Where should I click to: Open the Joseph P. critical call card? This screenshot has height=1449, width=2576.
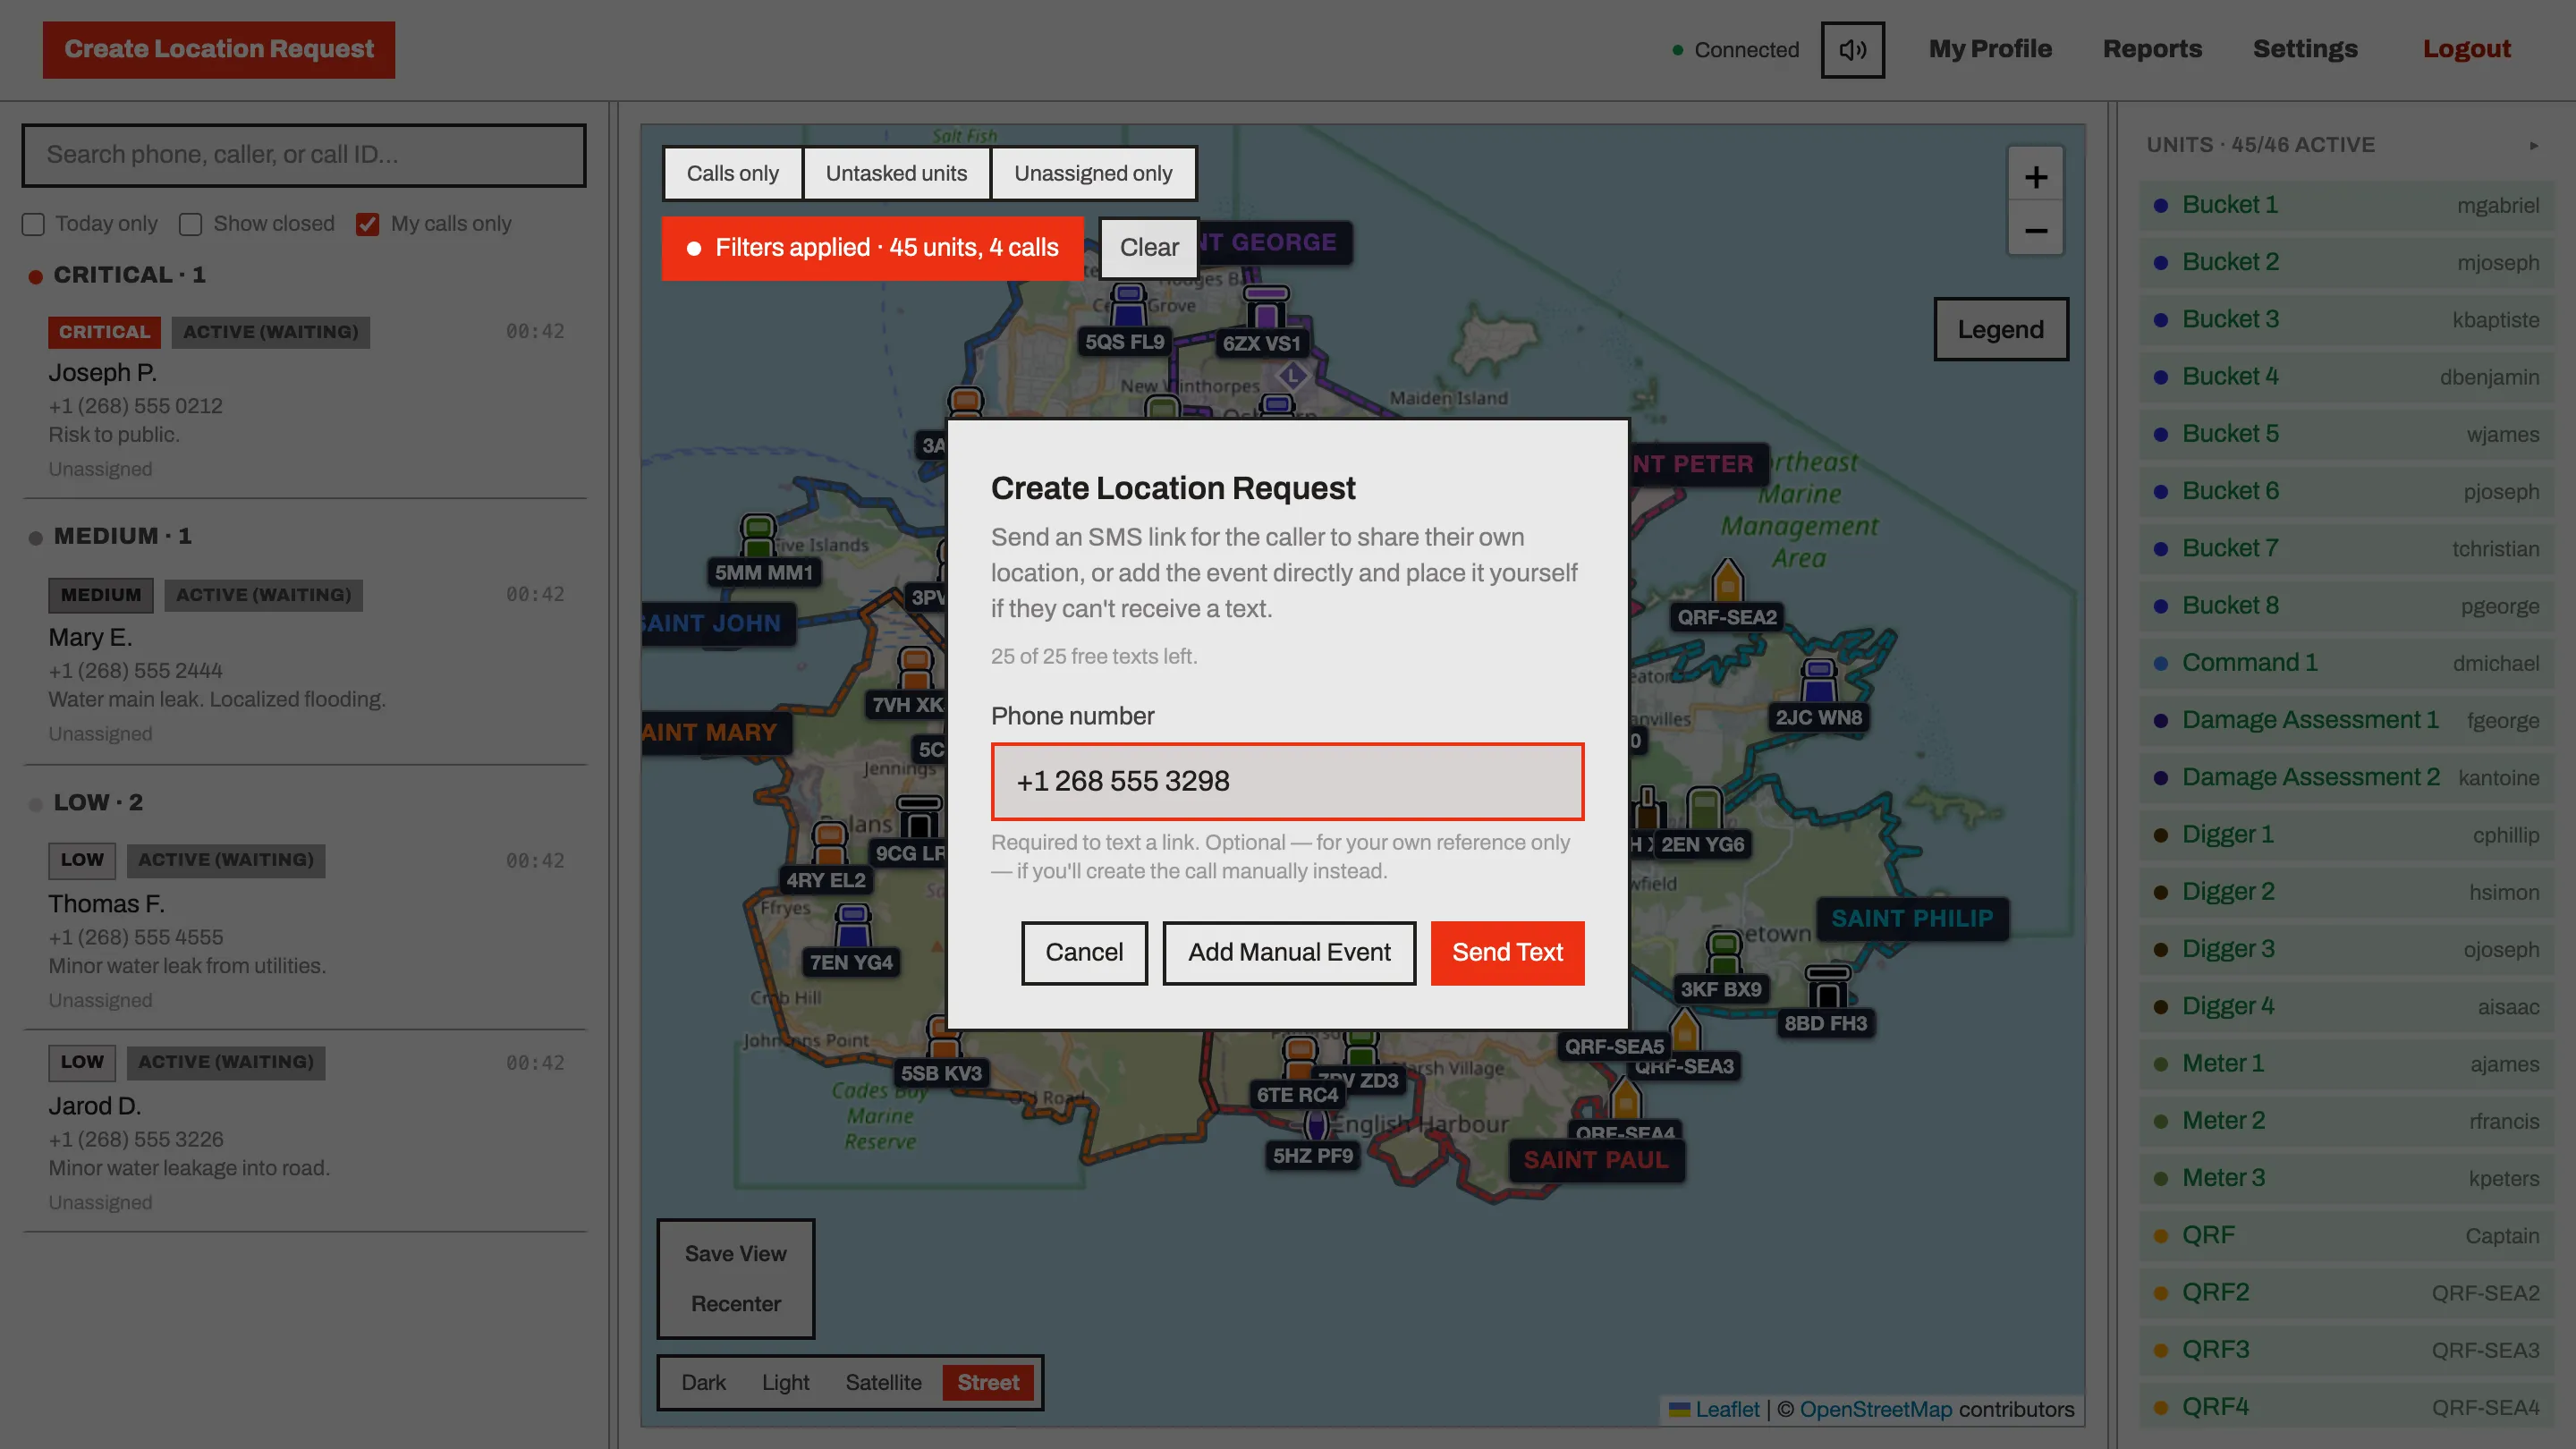(x=306, y=399)
